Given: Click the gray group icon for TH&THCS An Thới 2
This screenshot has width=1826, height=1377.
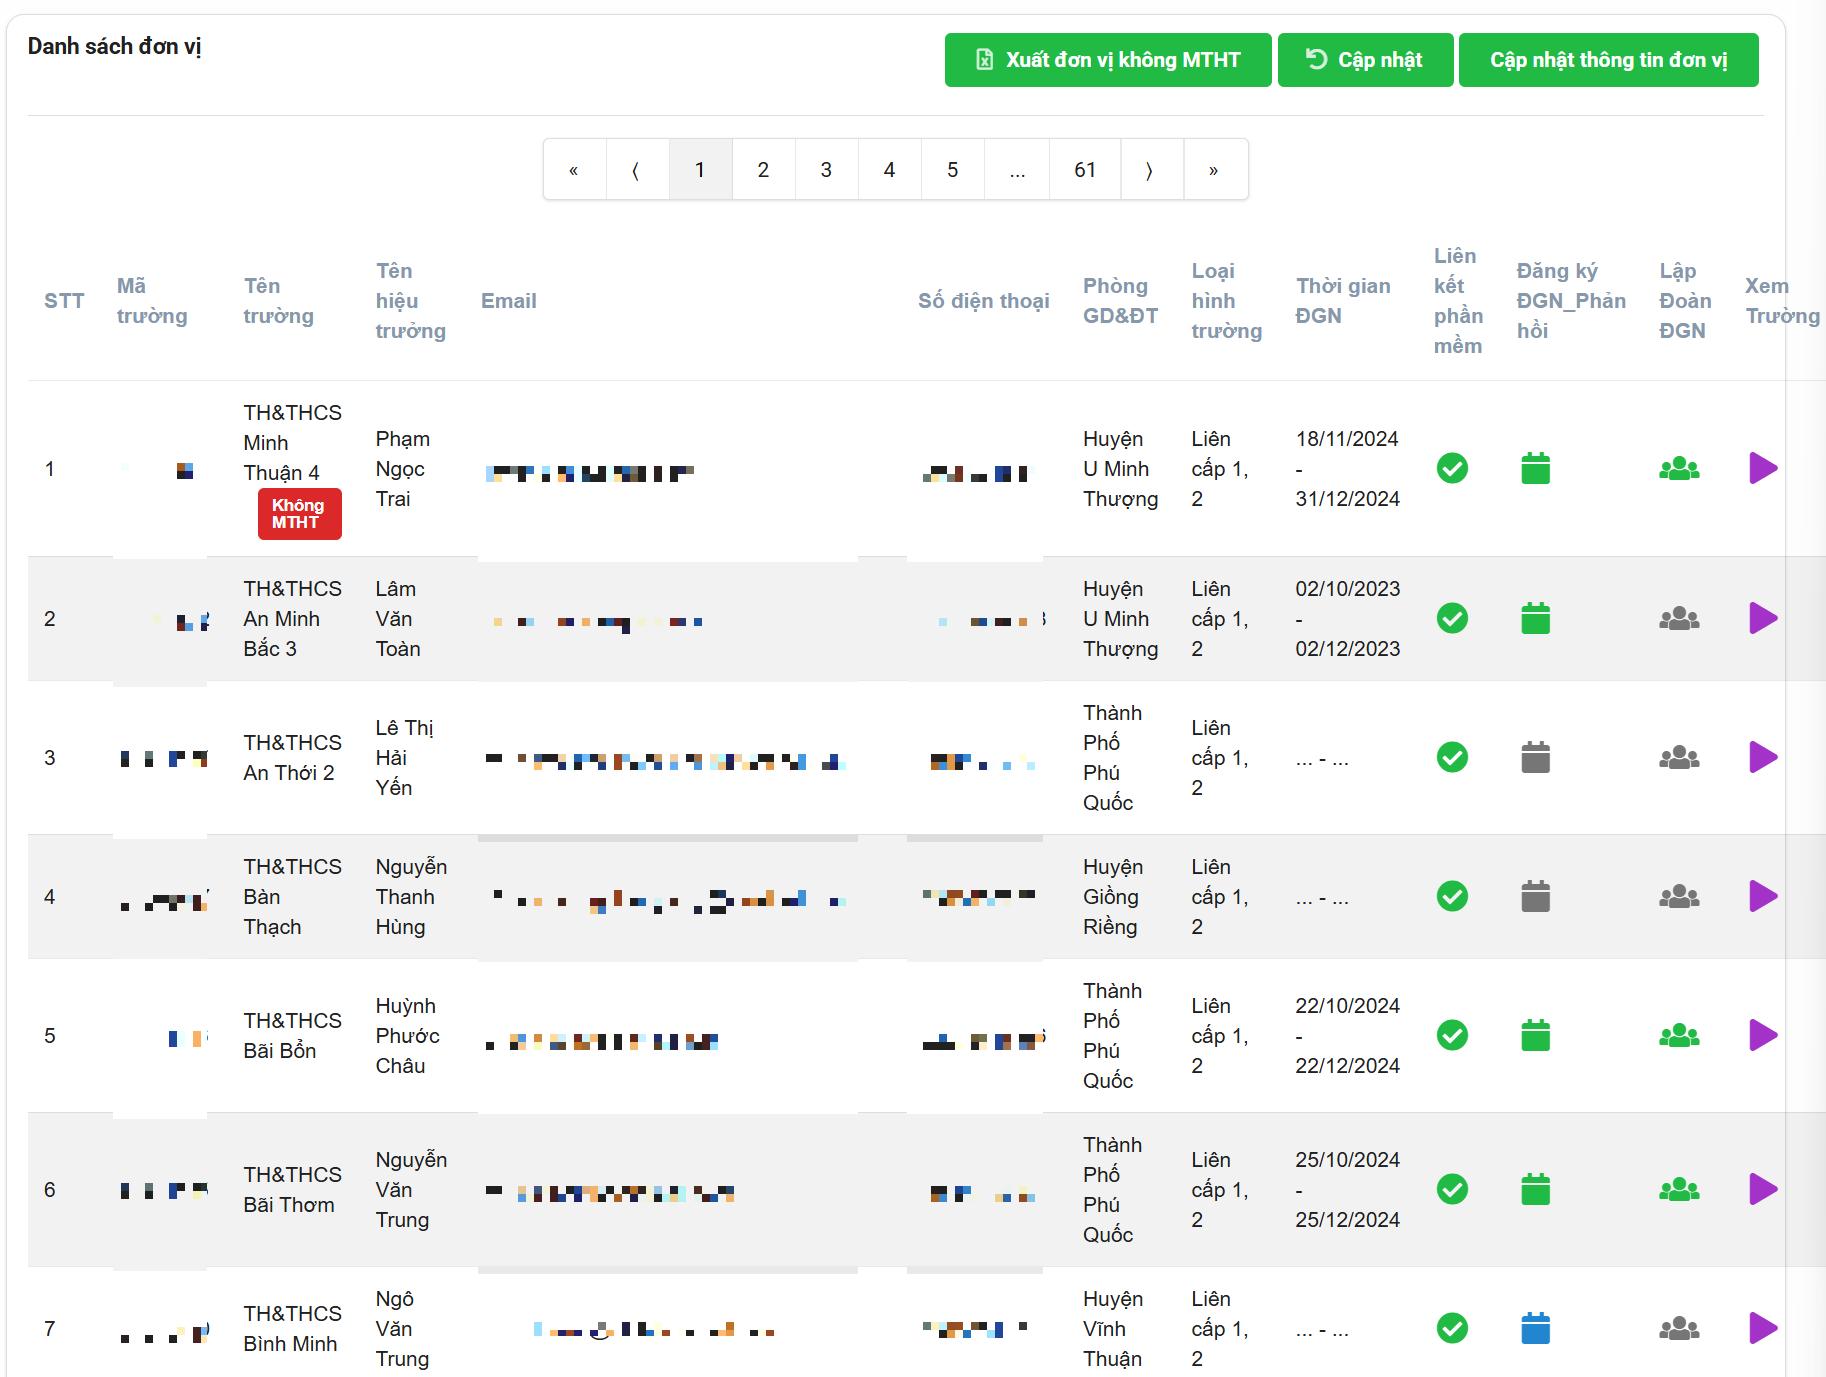Looking at the screenshot, I should 1679,758.
